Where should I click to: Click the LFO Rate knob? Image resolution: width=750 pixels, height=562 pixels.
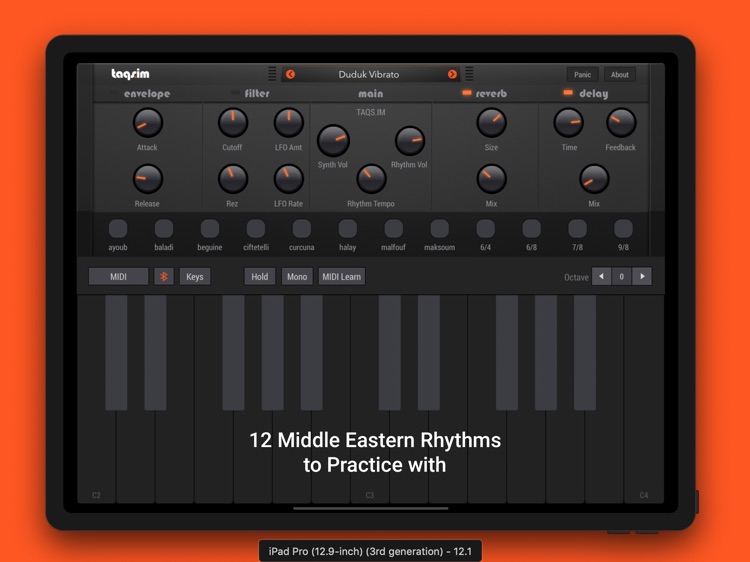(288, 179)
